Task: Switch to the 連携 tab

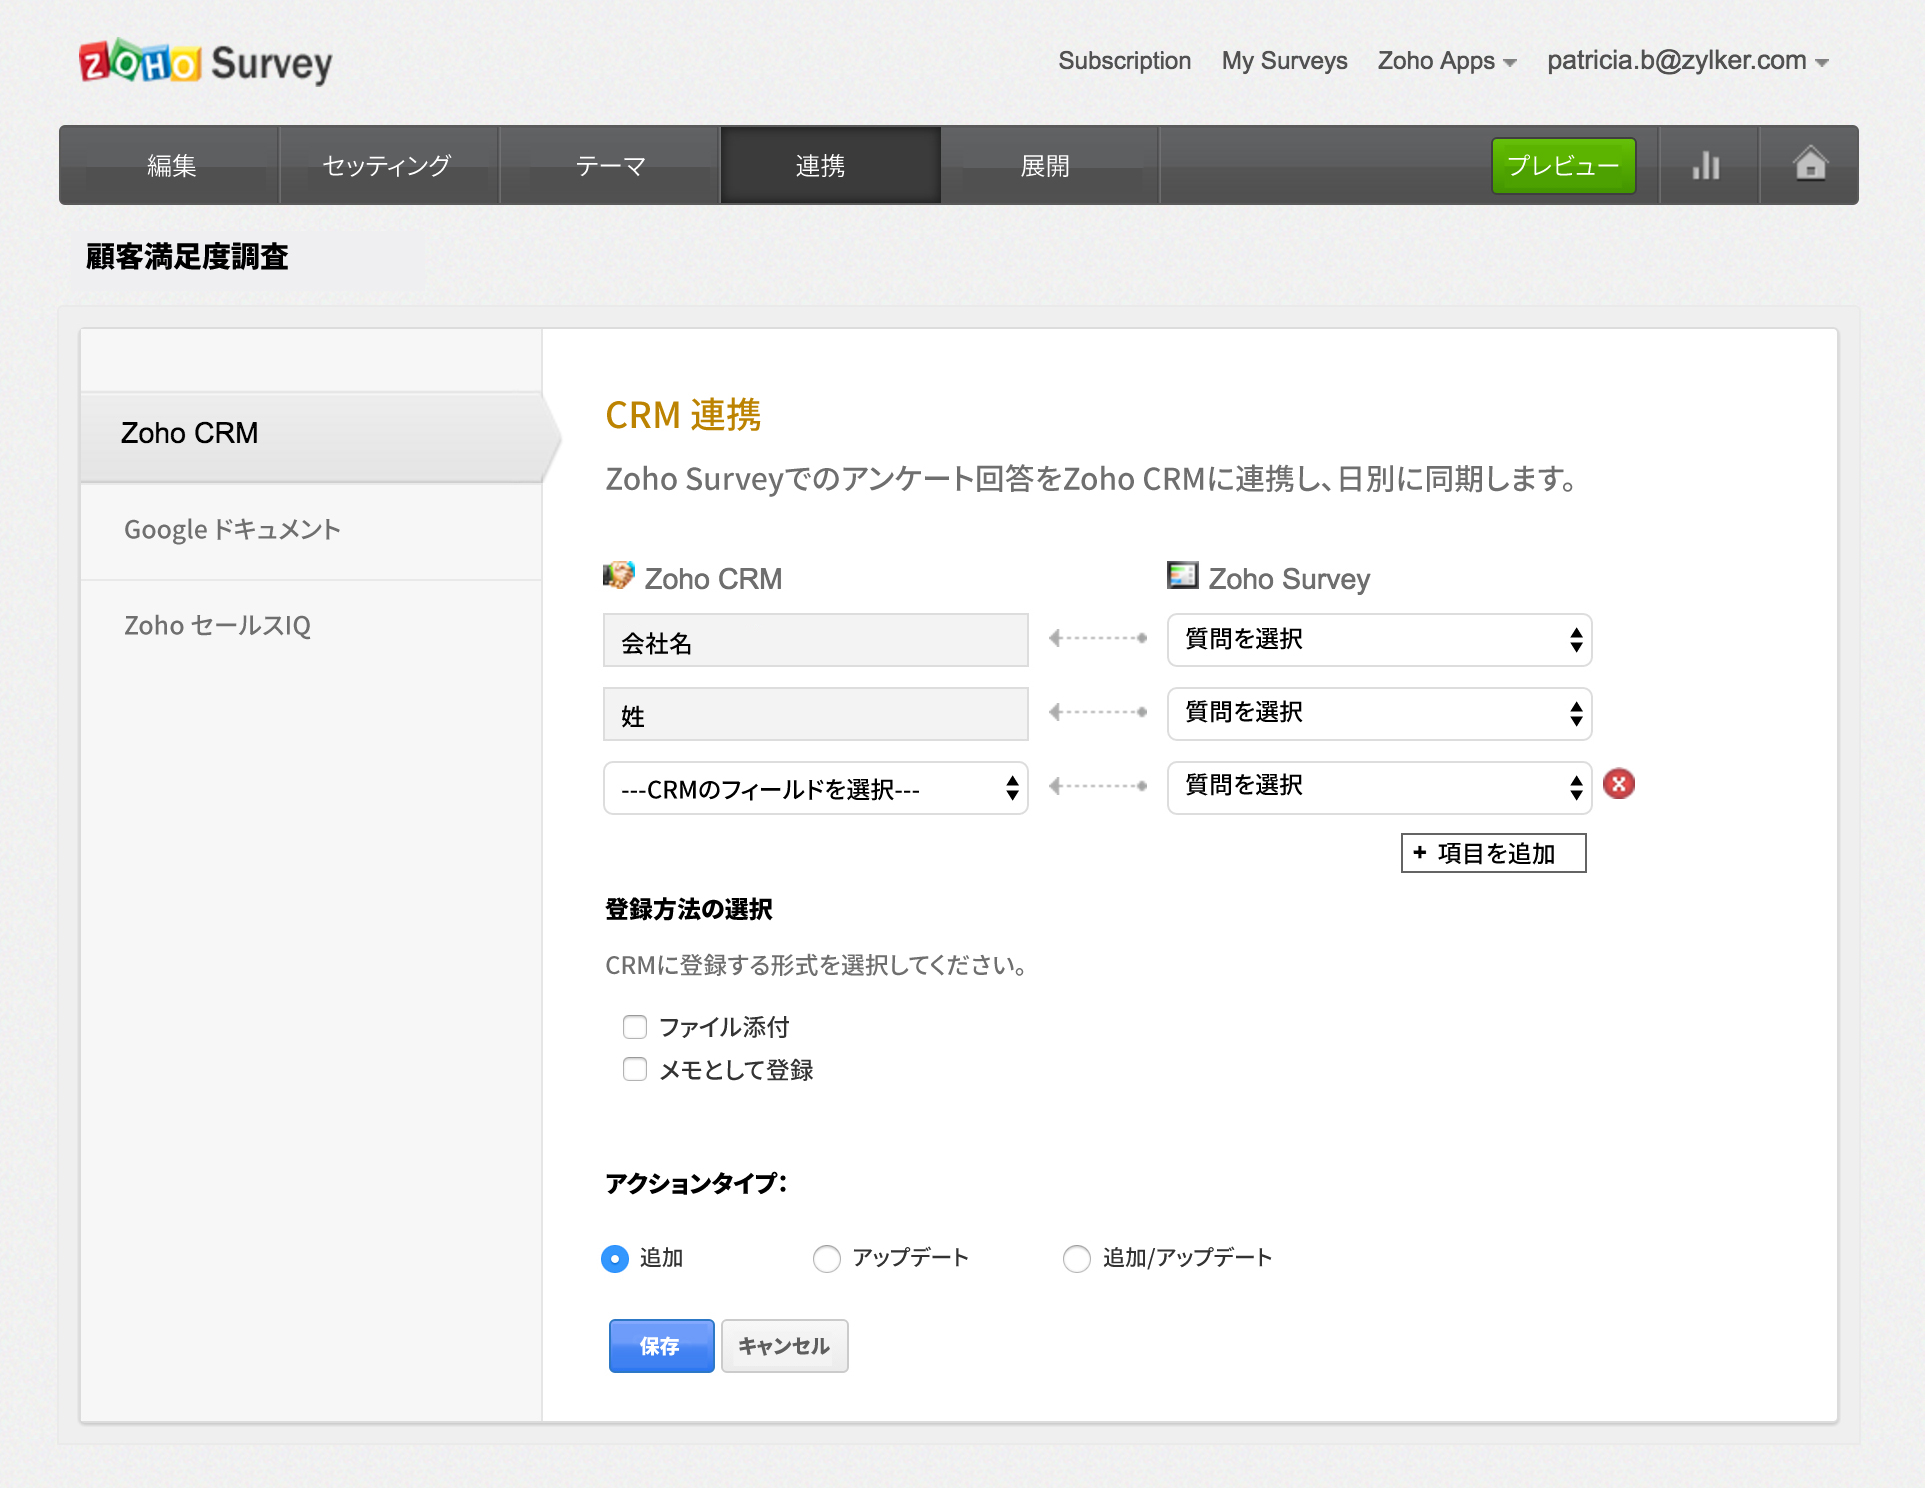Action: [830, 165]
